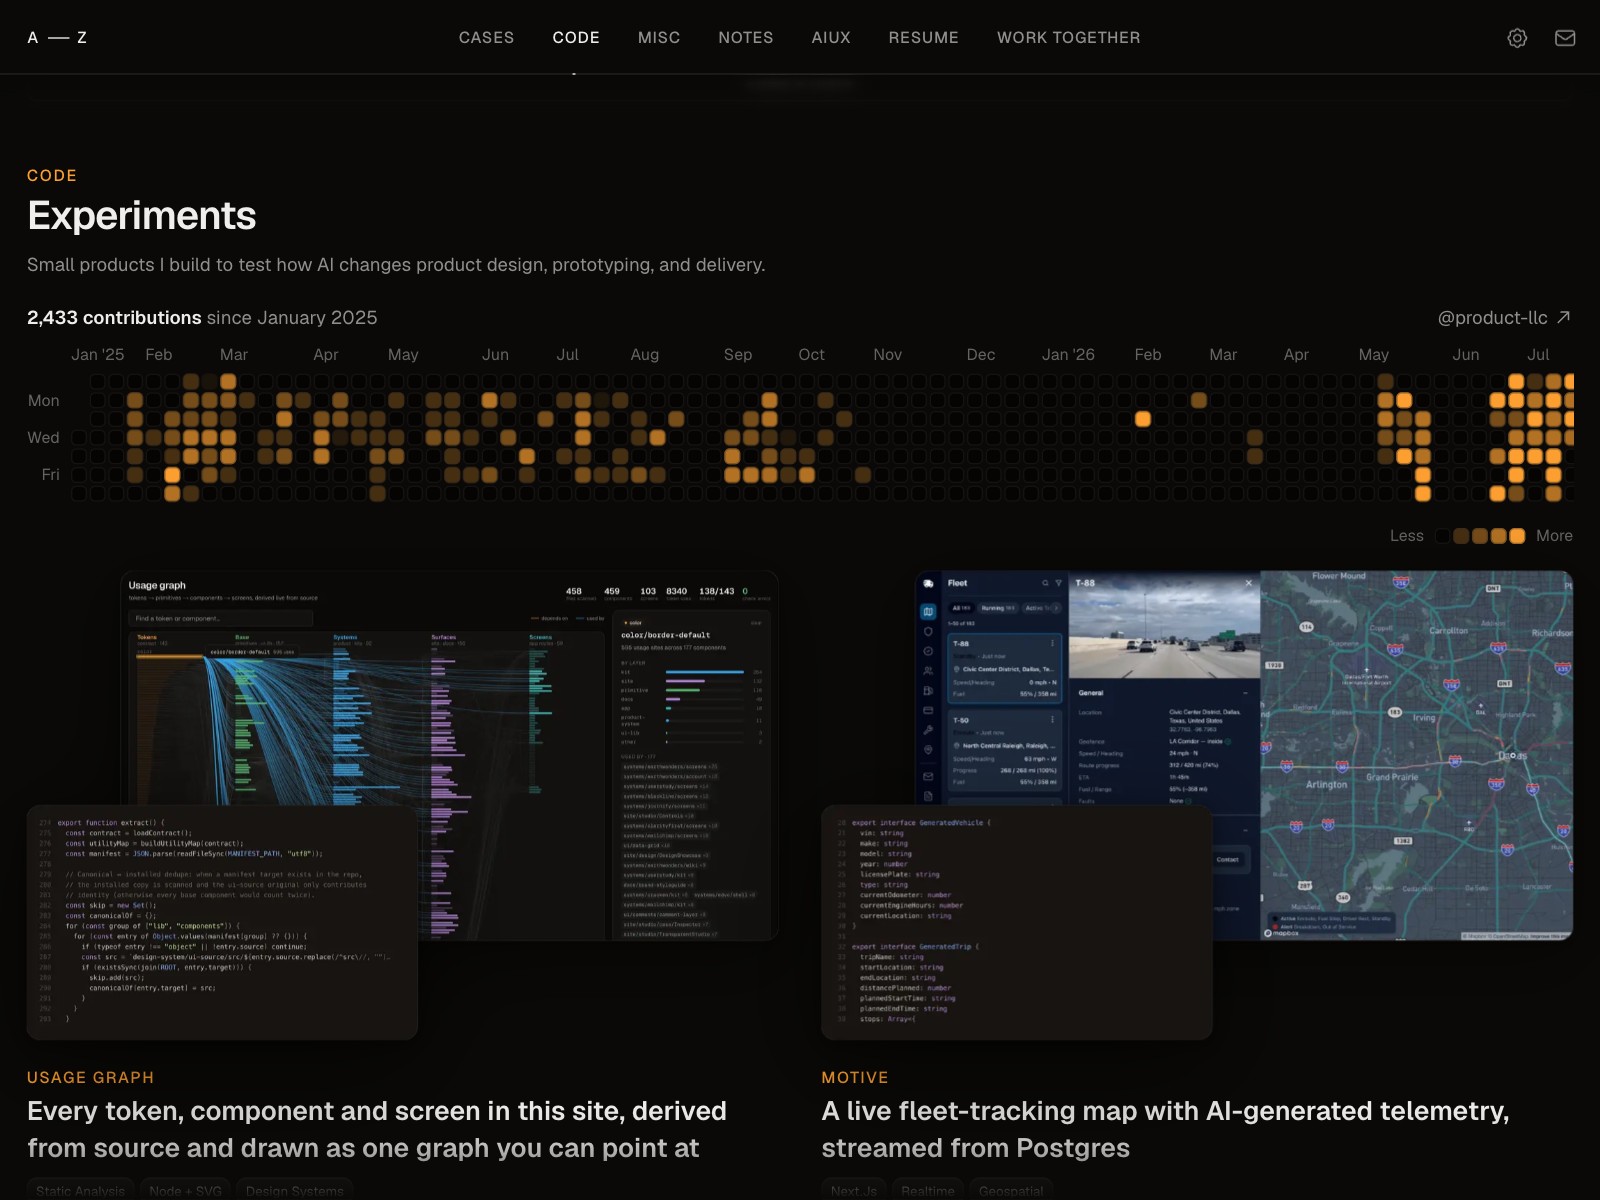Image resolution: width=1600 pixels, height=1200 pixels.
Task: Open the RESUME nav link
Action: tap(923, 37)
